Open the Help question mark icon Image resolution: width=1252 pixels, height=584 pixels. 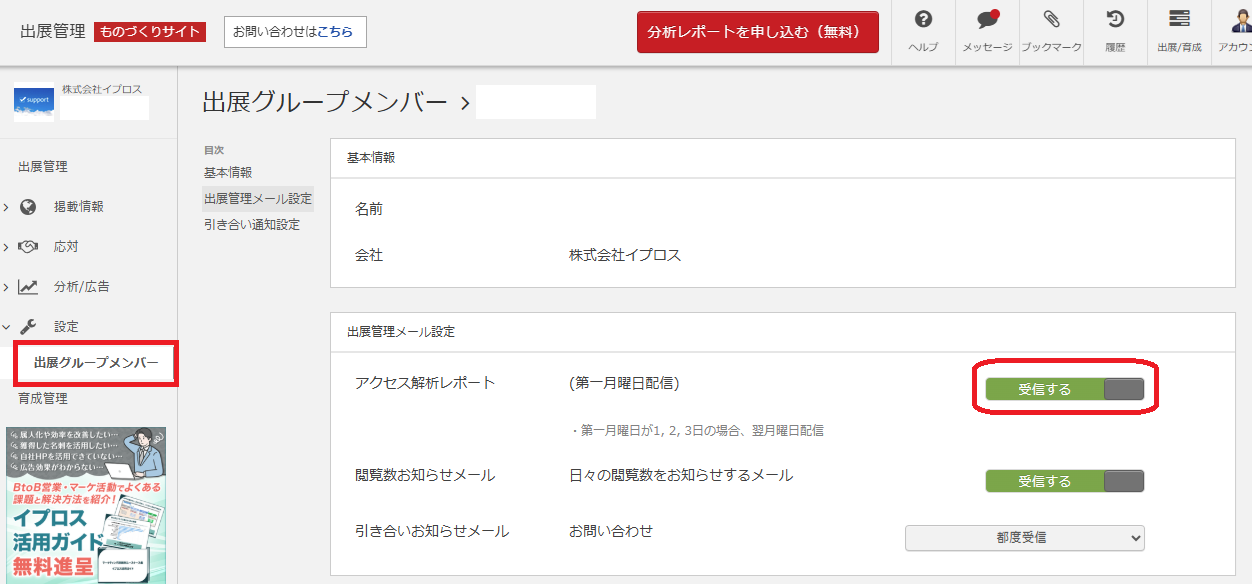pyautogui.click(x=923, y=20)
